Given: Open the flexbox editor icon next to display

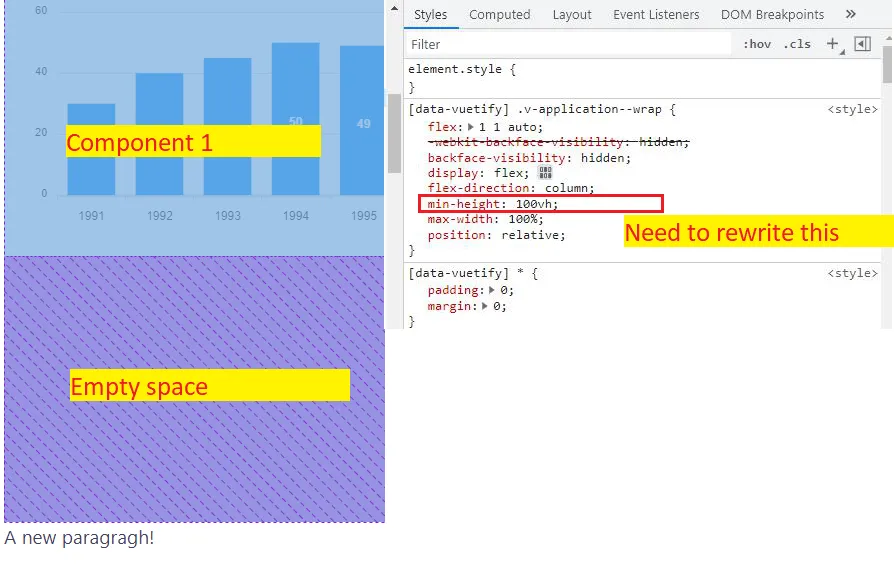Looking at the screenshot, I should 546,173.
